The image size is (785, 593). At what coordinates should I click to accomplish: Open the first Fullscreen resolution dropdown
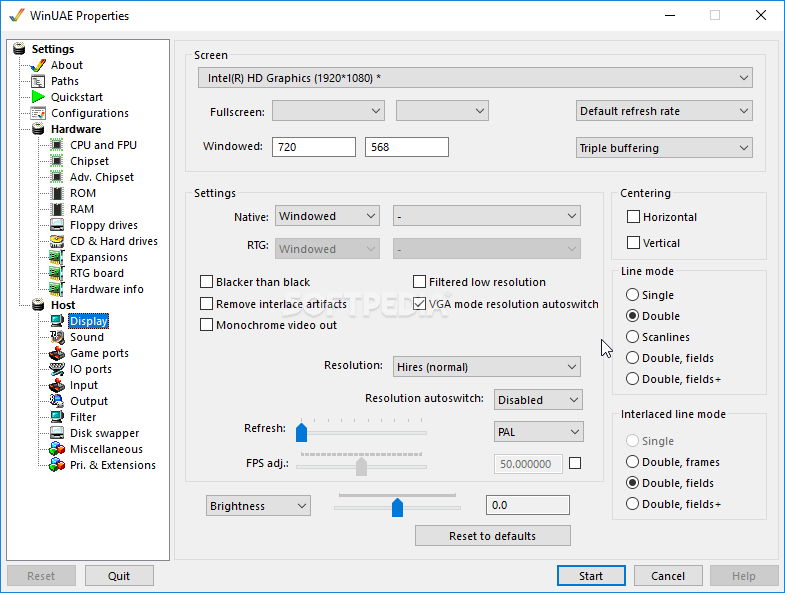[328, 111]
